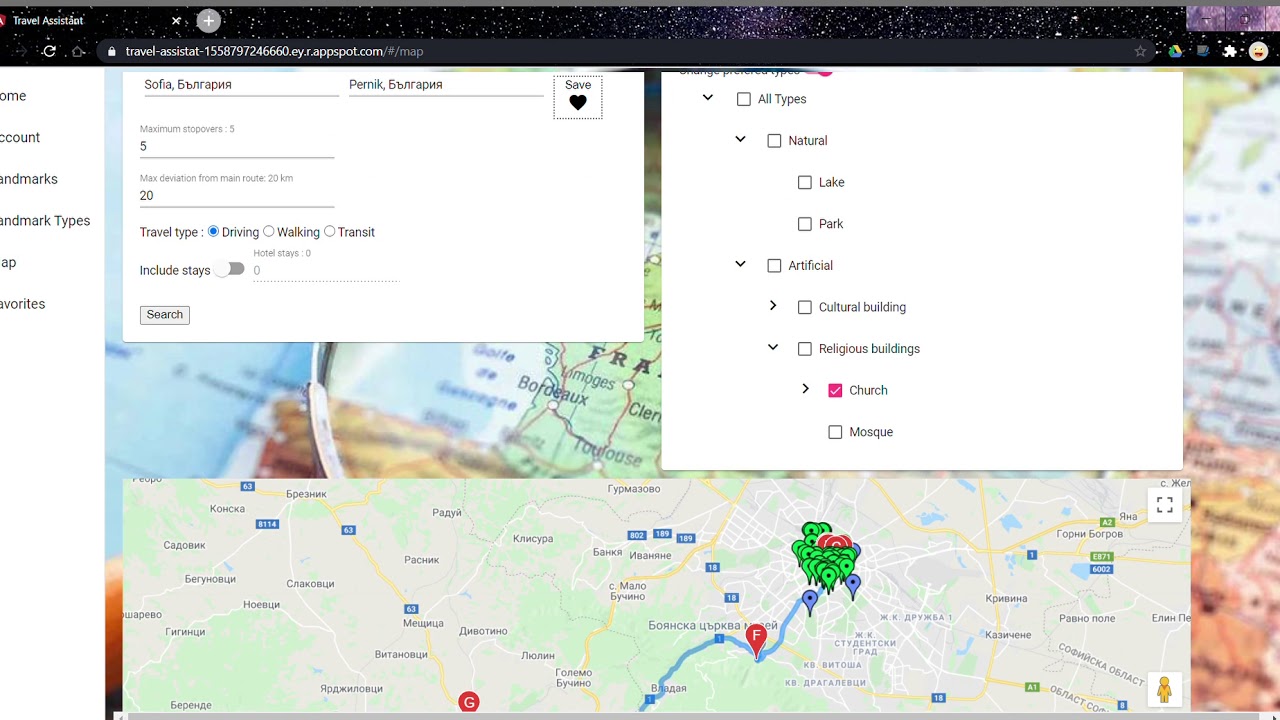1280x720 pixels.
Task: Uncheck the Church checkbox
Action: [835, 391]
